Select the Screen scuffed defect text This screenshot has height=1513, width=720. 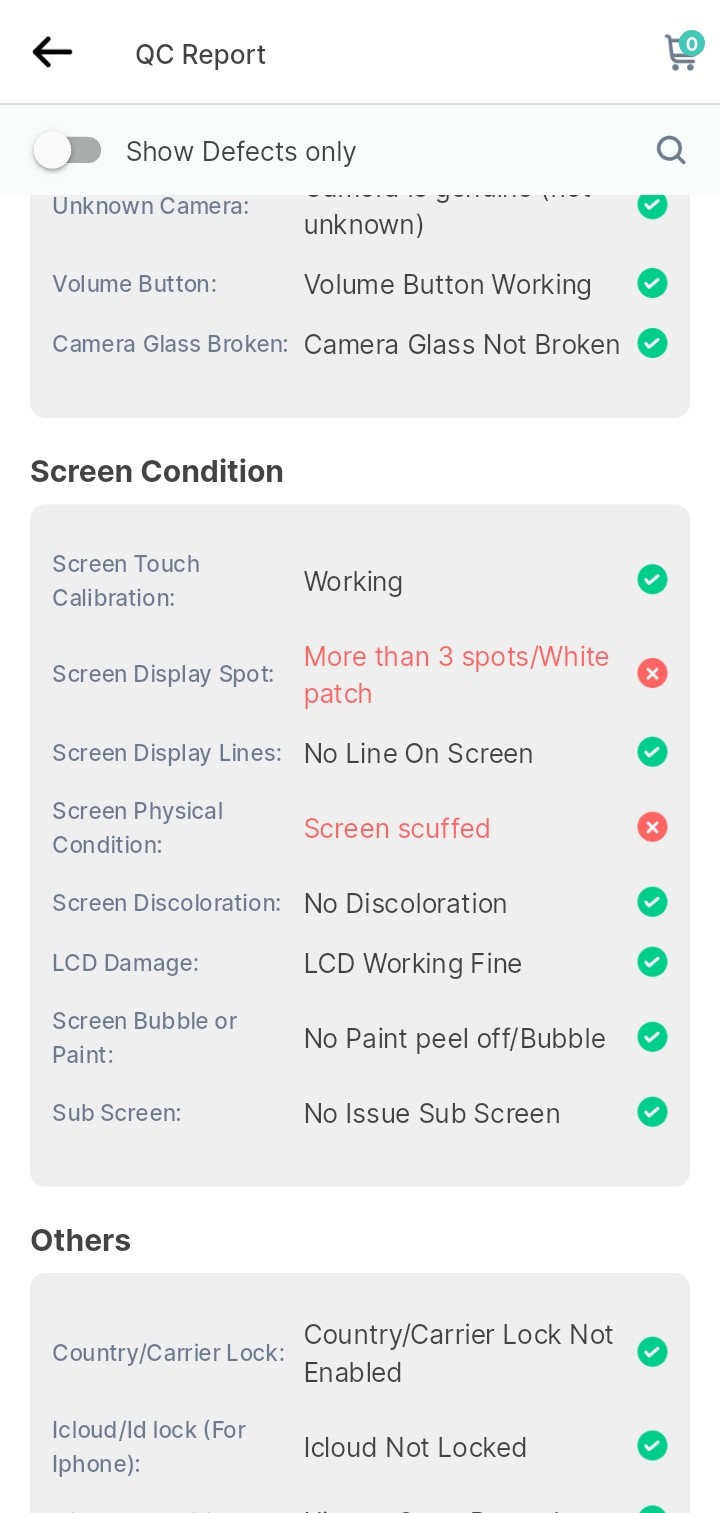coord(397,828)
